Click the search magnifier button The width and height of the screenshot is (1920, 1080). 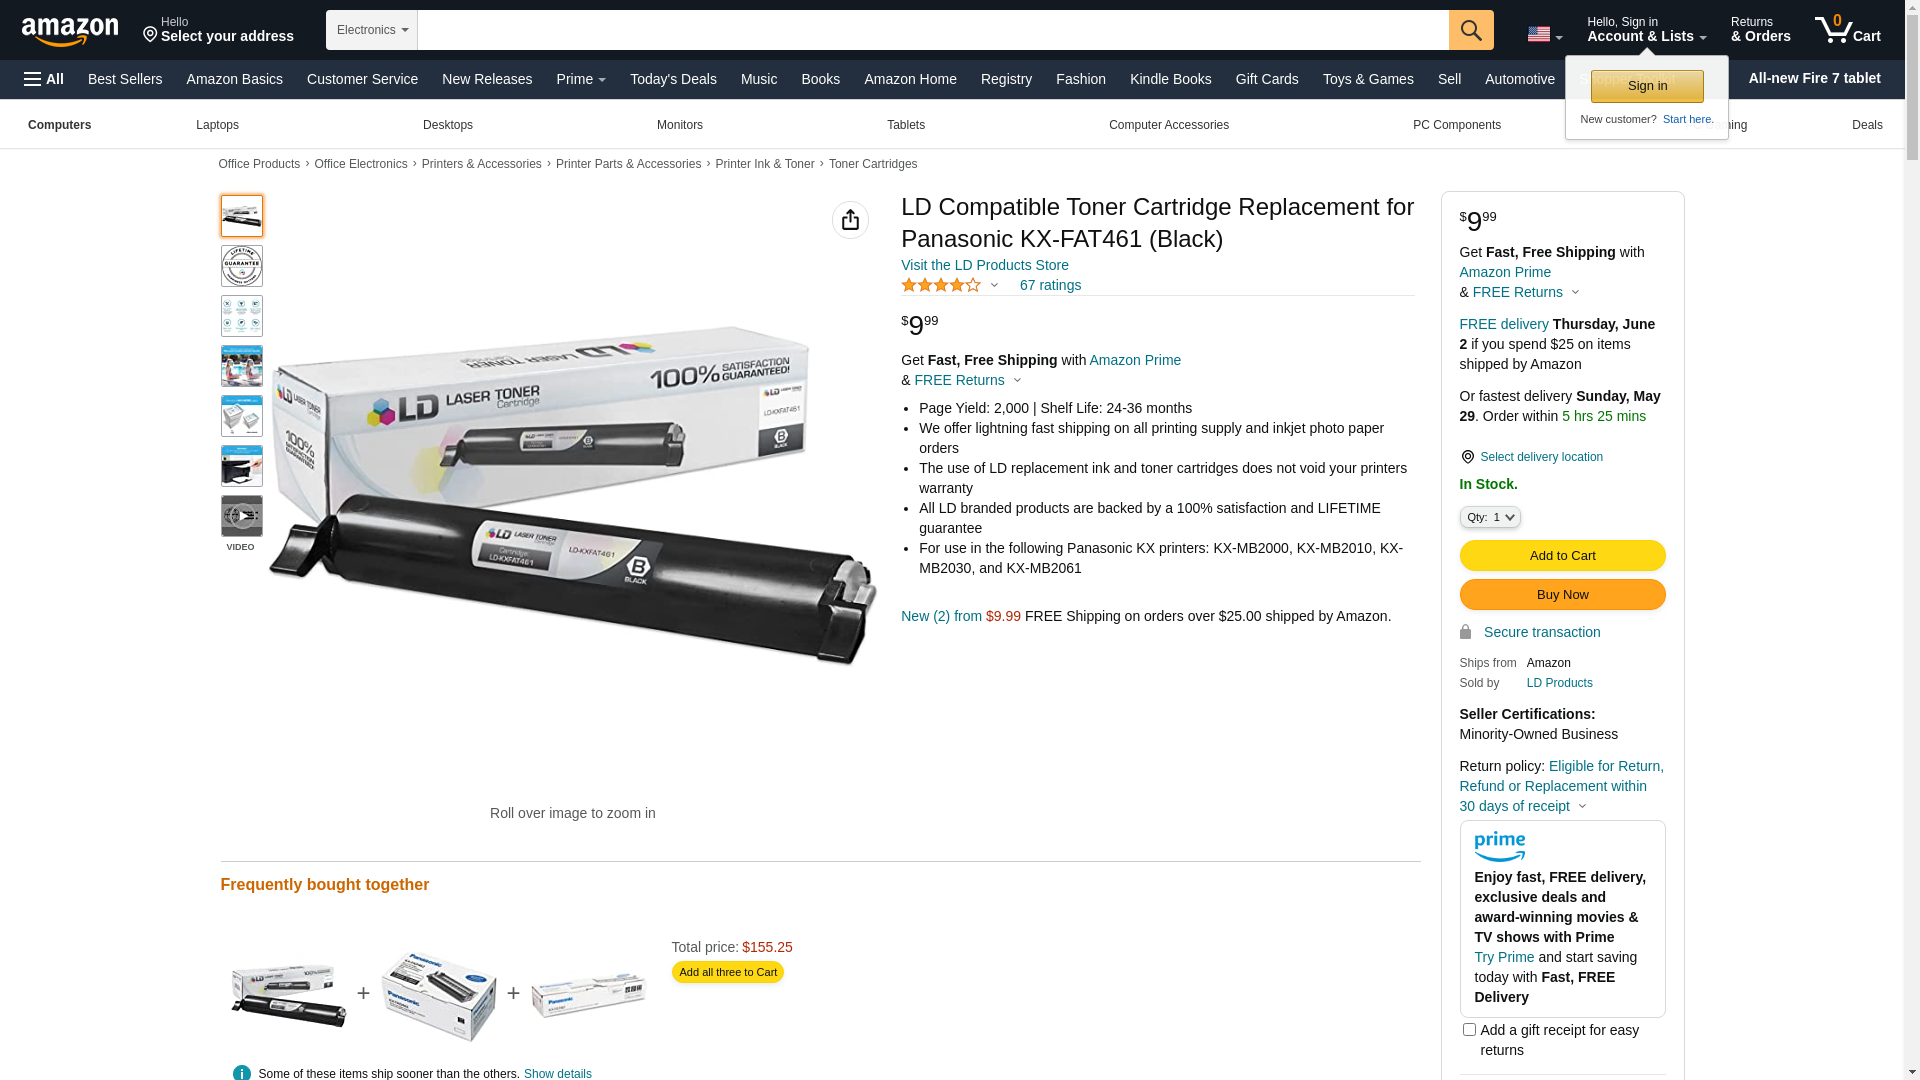pos(1471,30)
